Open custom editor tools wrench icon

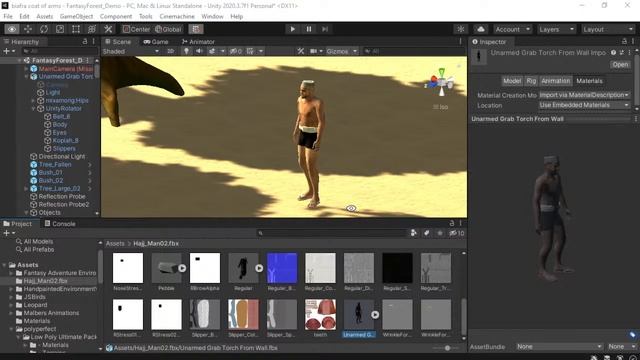[x=108, y=29]
